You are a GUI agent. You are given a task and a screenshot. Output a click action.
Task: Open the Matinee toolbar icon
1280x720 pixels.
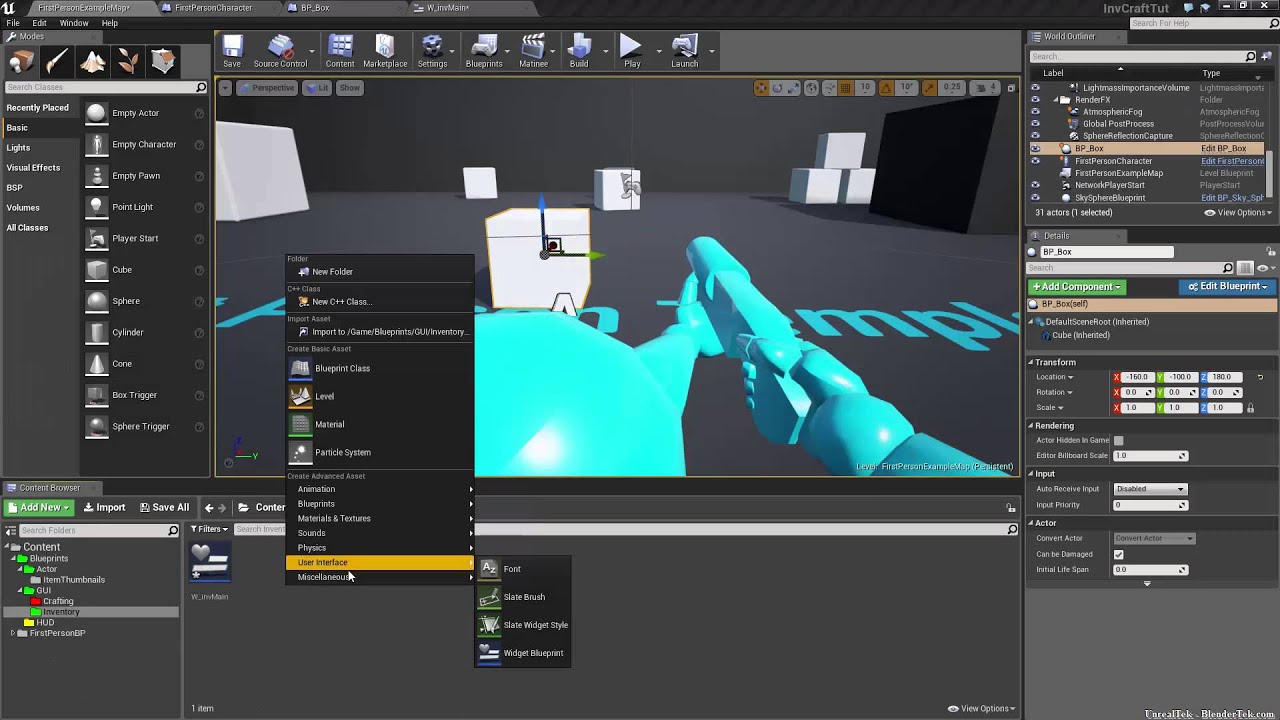pyautogui.click(x=533, y=51)
